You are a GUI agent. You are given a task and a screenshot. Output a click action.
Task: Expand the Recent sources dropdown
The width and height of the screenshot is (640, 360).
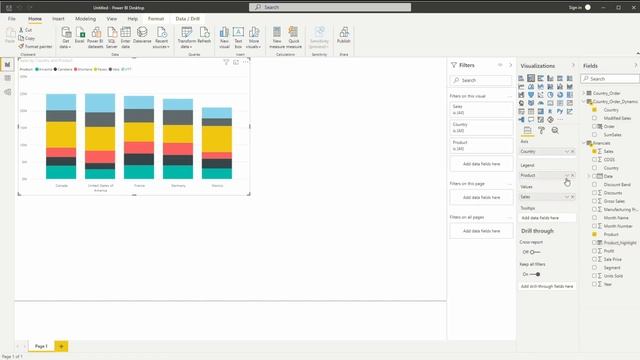click(161, 38)
